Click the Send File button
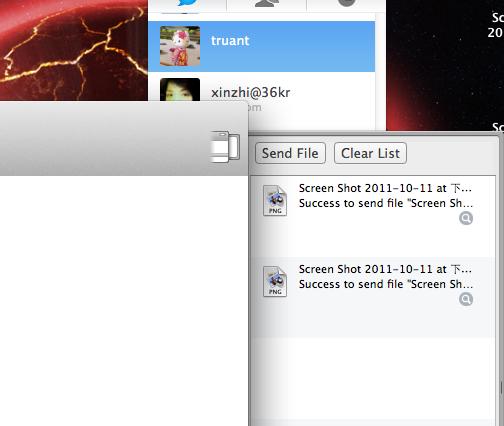The width and height of the screenshot is (504, 426). click(290, 153)
